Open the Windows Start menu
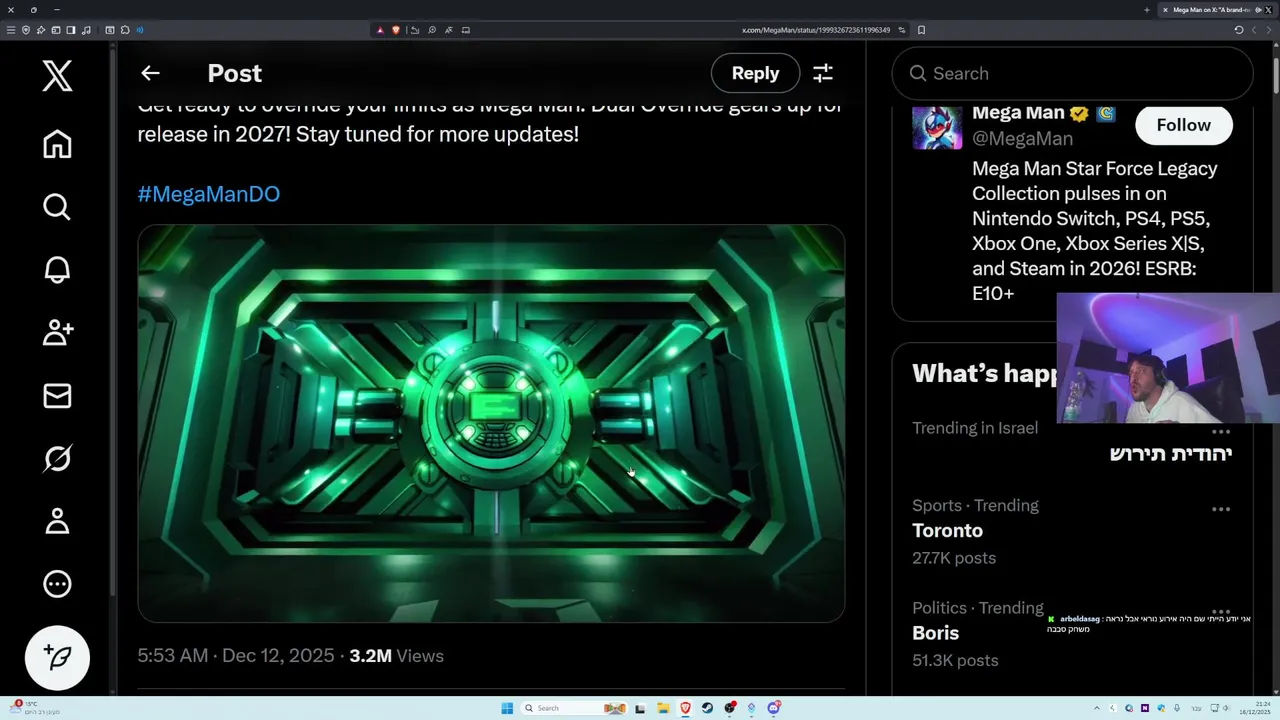This screenshot has width=1280, height=720. (507, 708)
